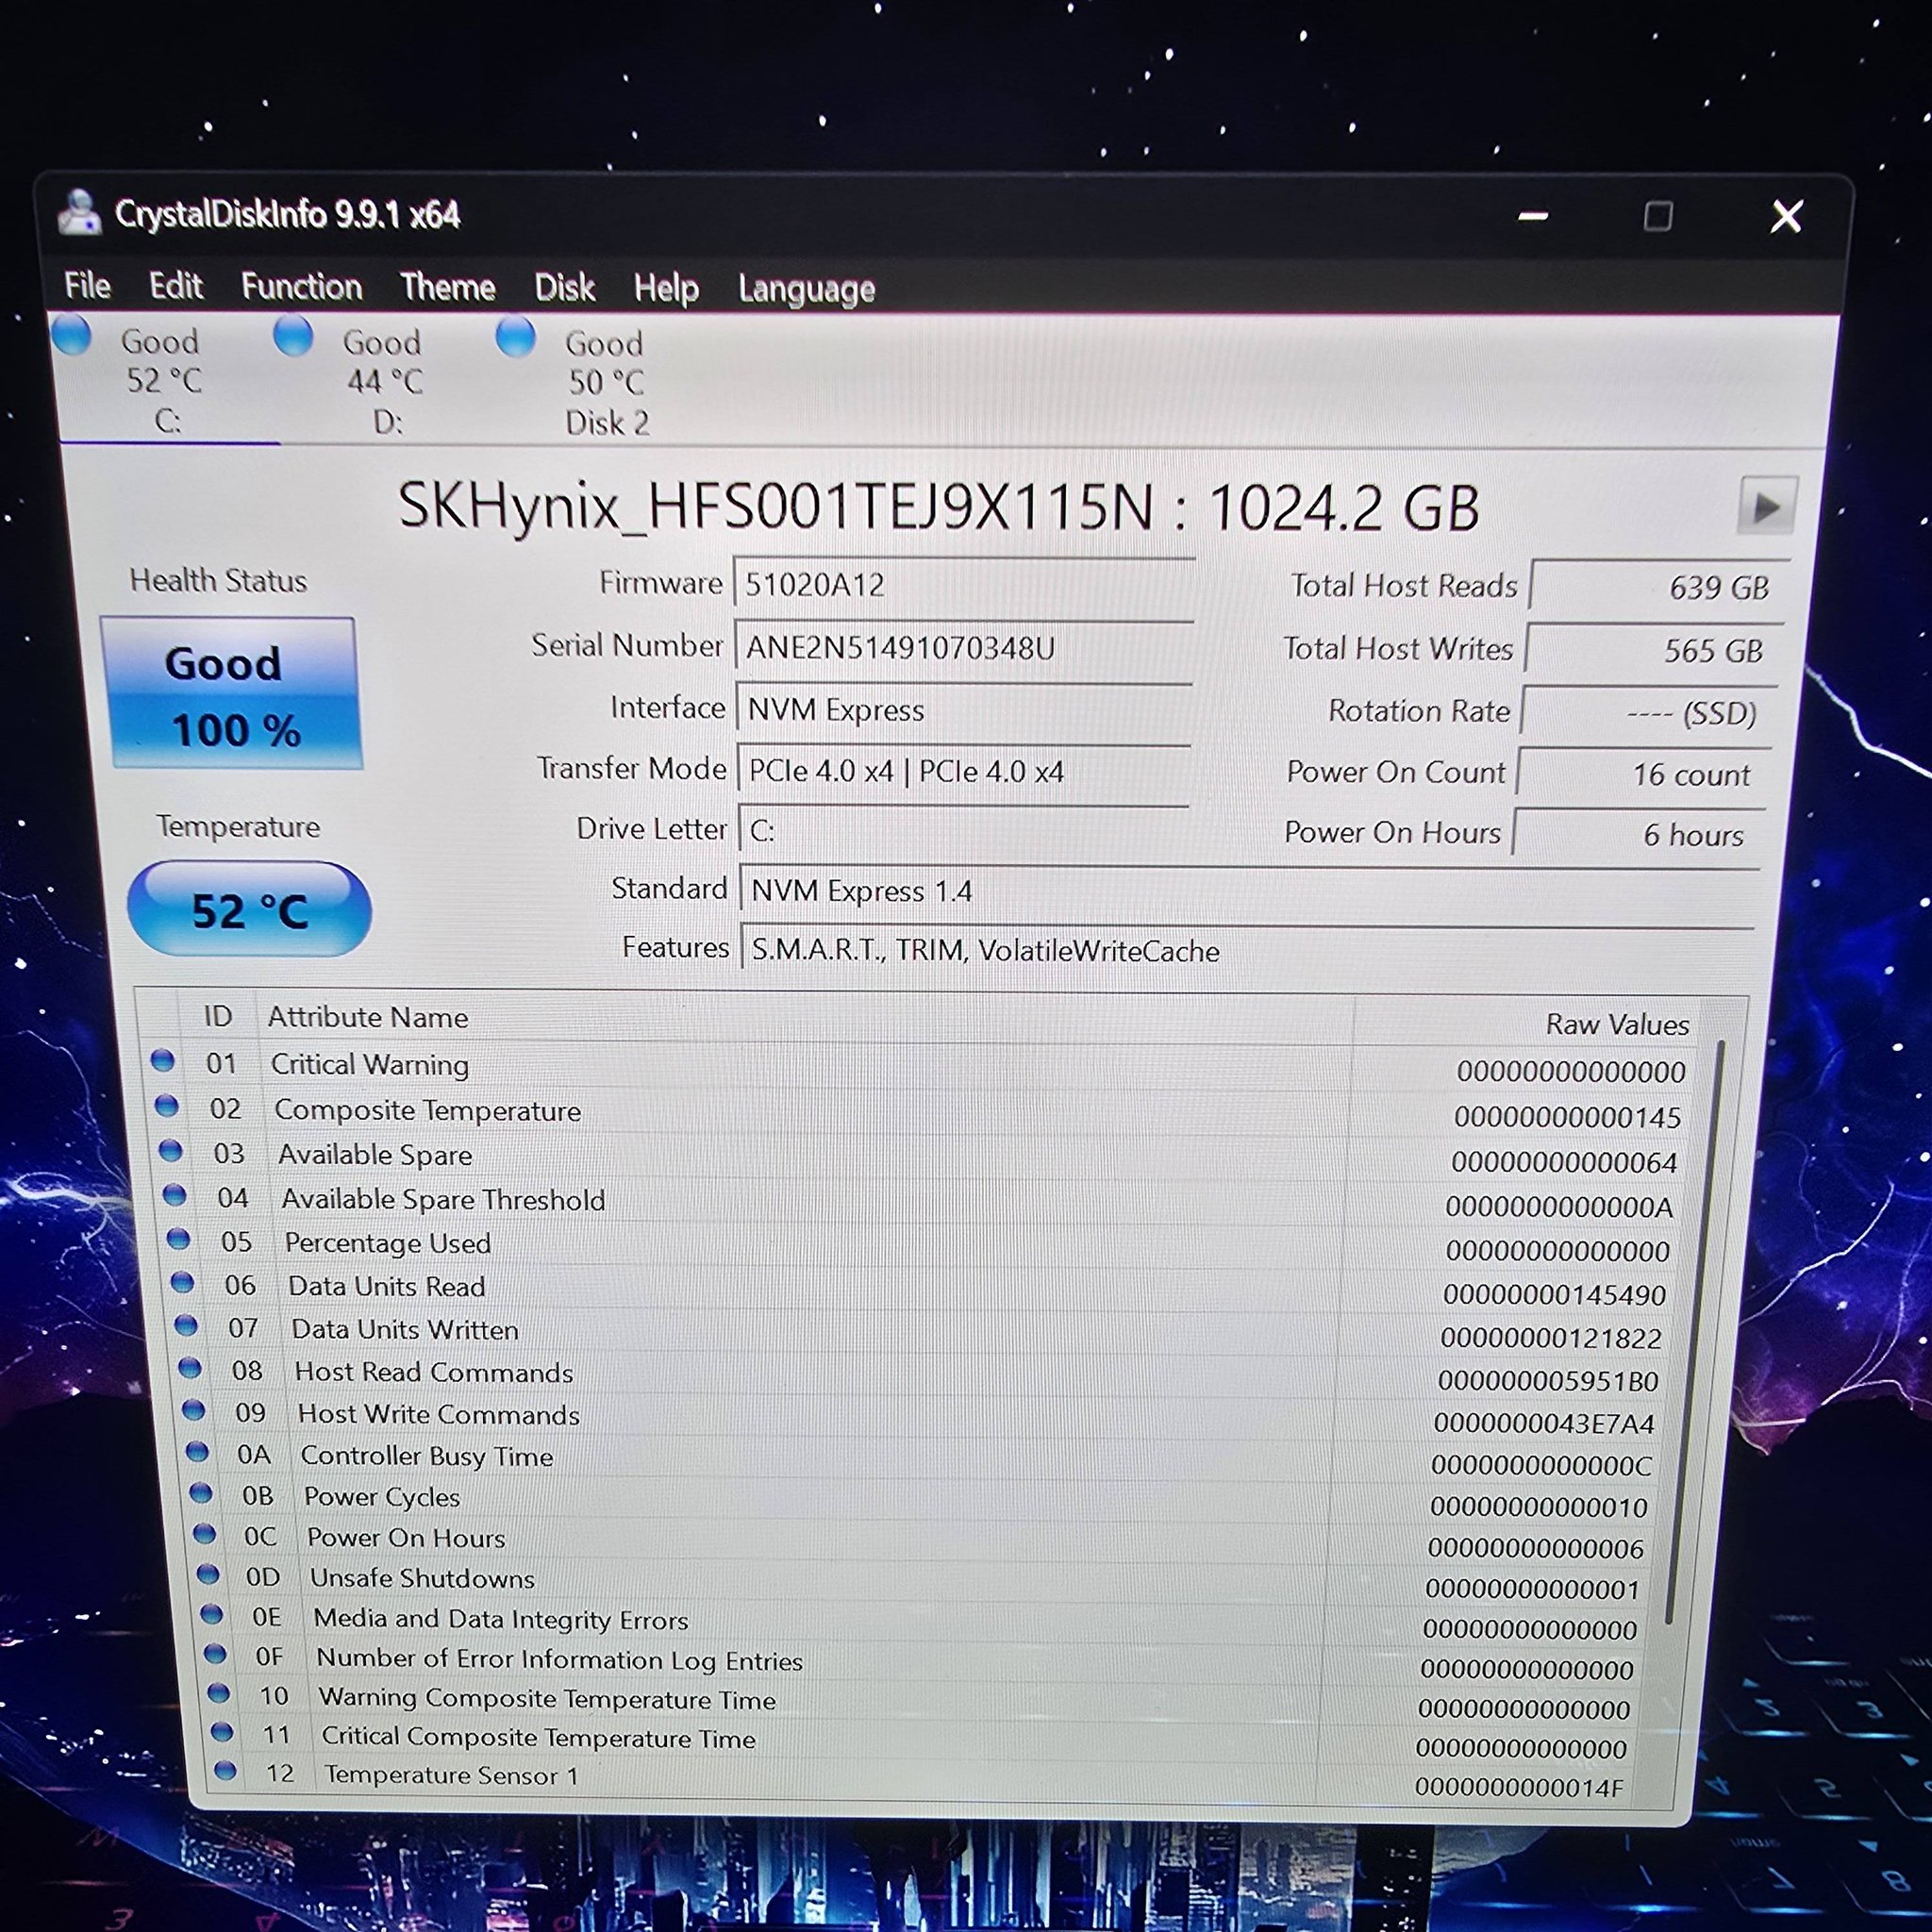Select the C: drive tab
This screenshot has height=1932, width=1932.
pyautogui.click(x=165, y=380)
